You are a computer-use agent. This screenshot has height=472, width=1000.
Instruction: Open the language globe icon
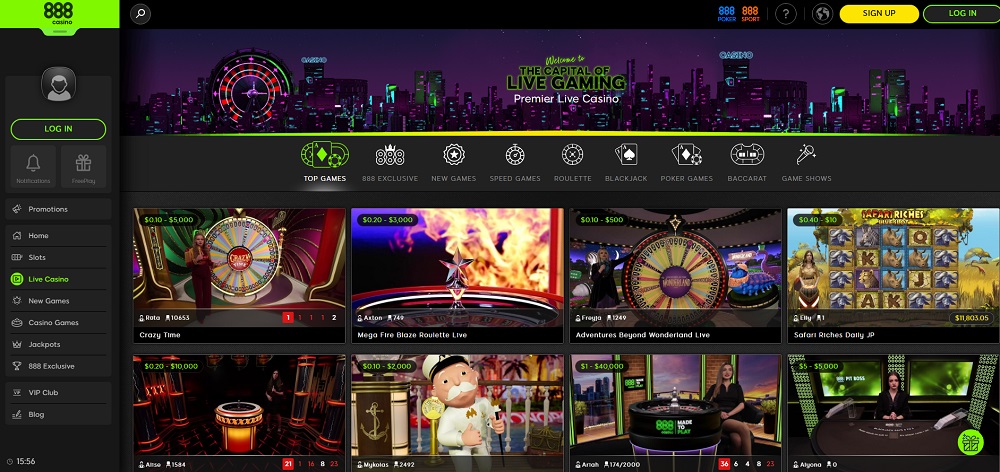[x=823, y=13]
